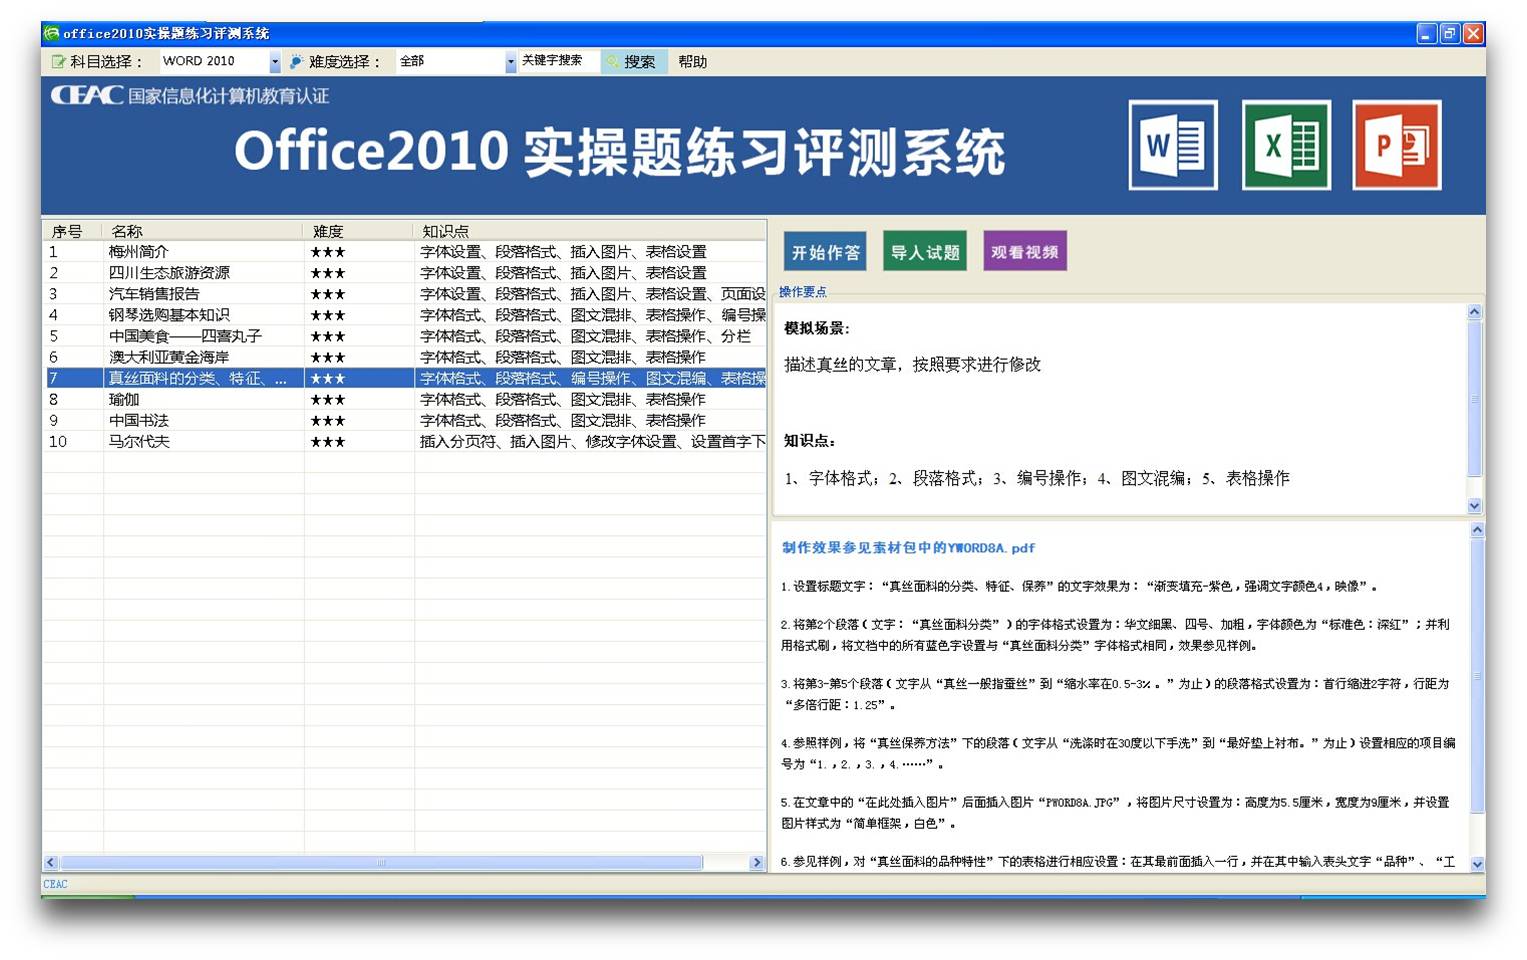Click the horizontal scrollbar under the question list
This screenshot has height=960, width=1527.
click(380, 862)
